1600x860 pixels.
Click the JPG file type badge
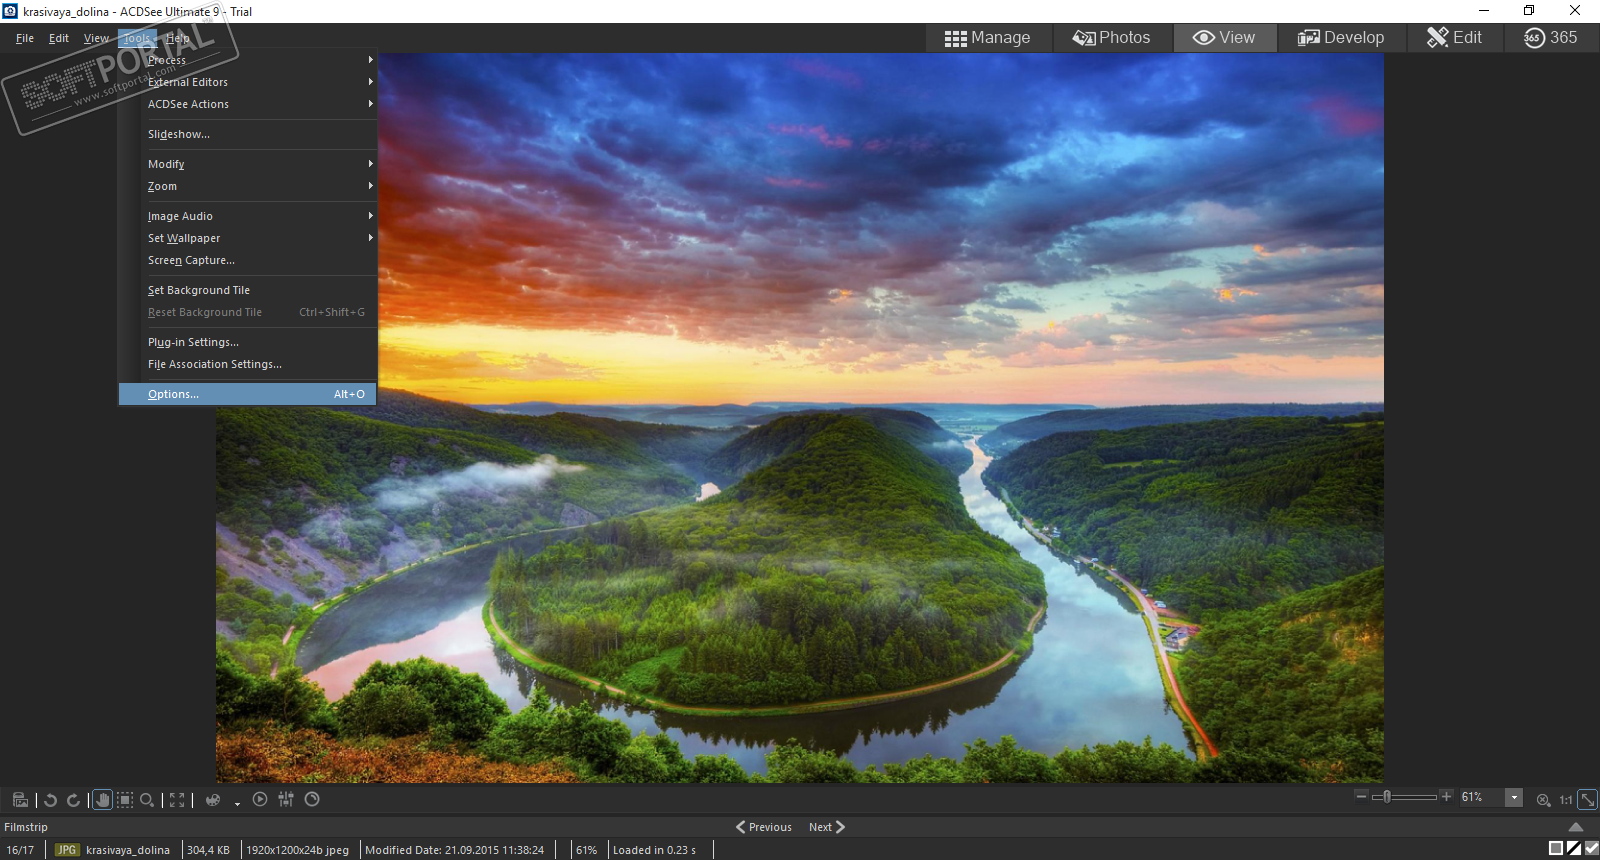point(67,850)
